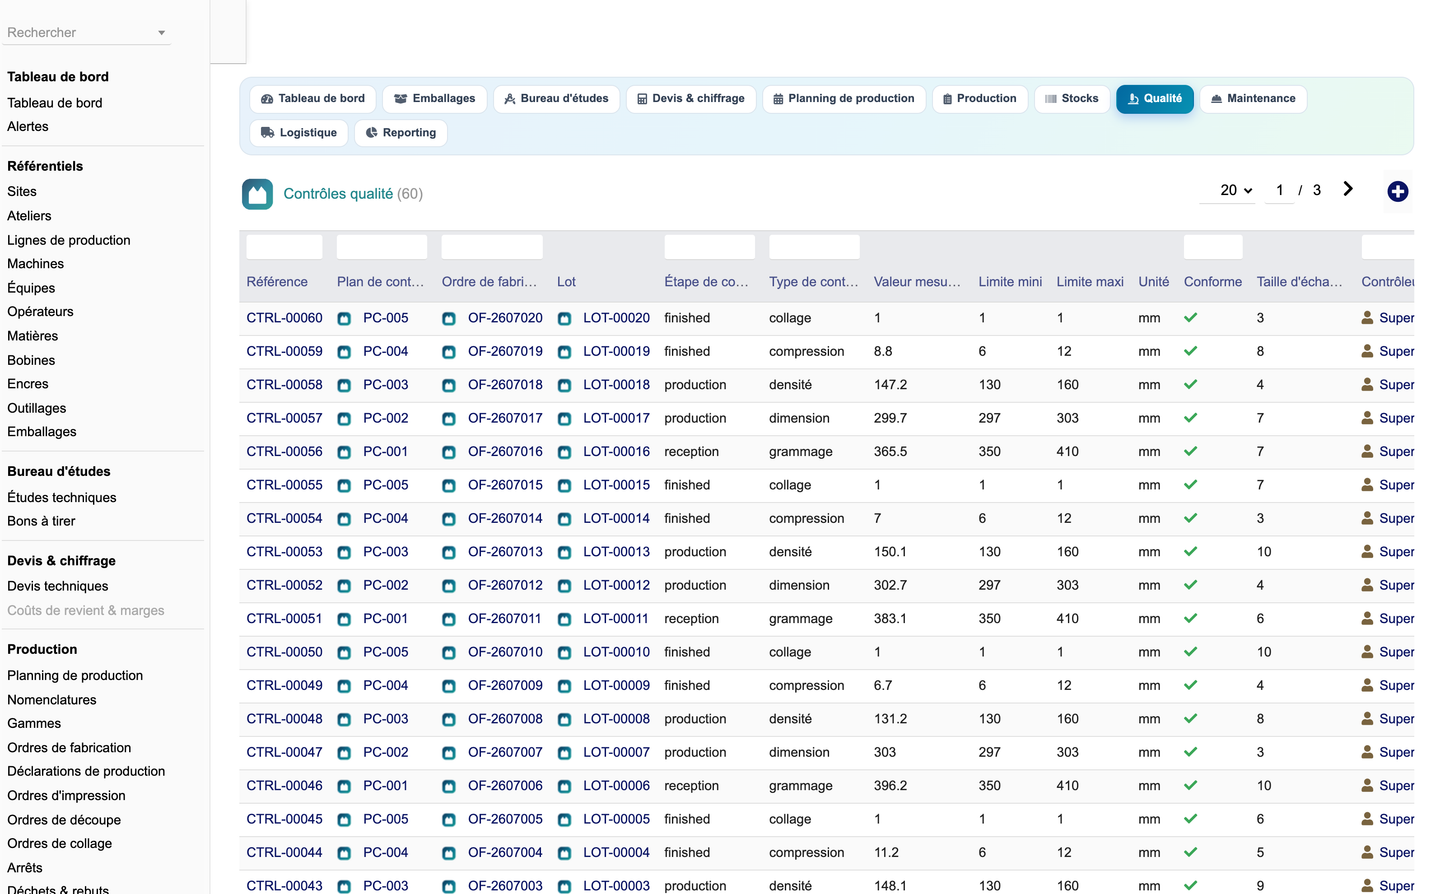Open Machines in the Référentiels sidebar
This screenshot has height=894, width=1445.
[35, 264]
